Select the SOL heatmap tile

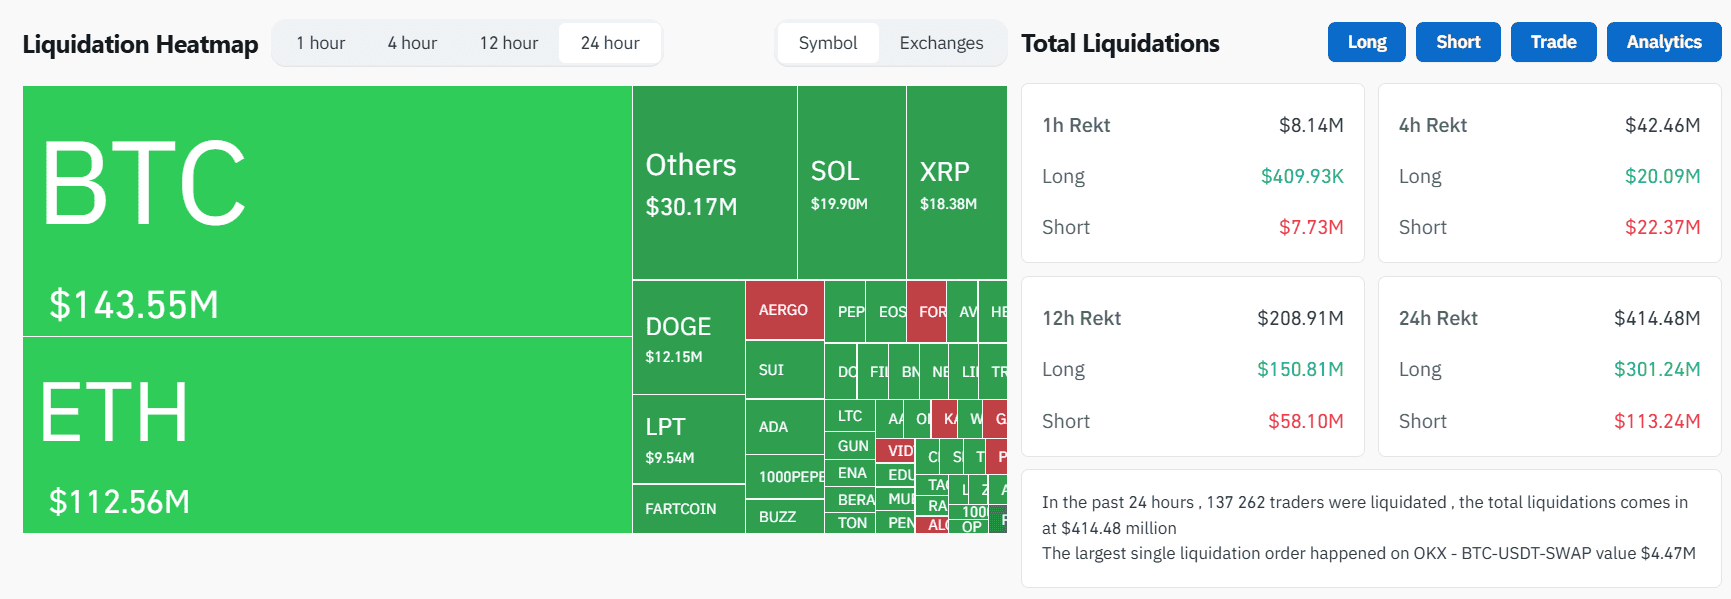(852, 182)
